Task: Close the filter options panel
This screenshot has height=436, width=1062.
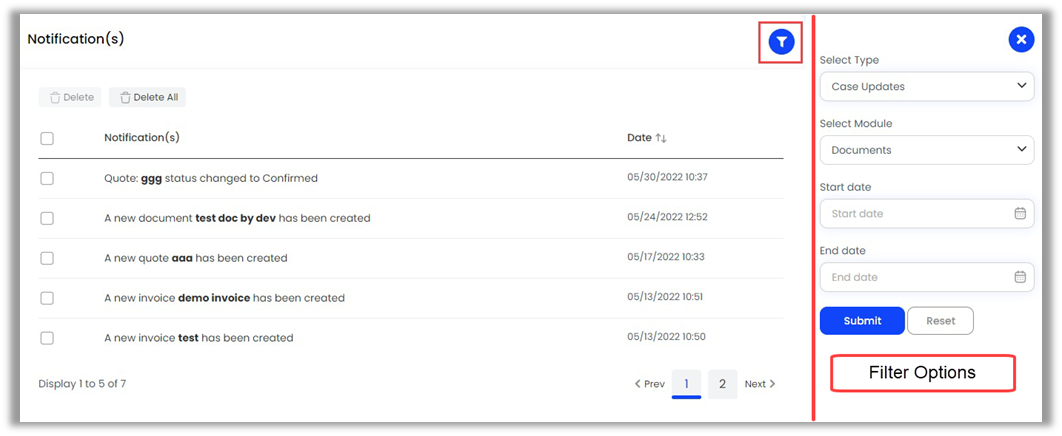Action: (1020, 40)
